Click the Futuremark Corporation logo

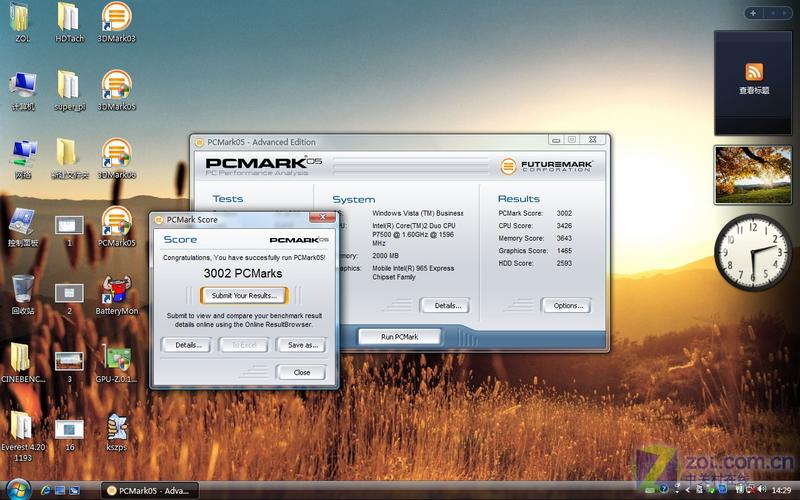[546, 166]
